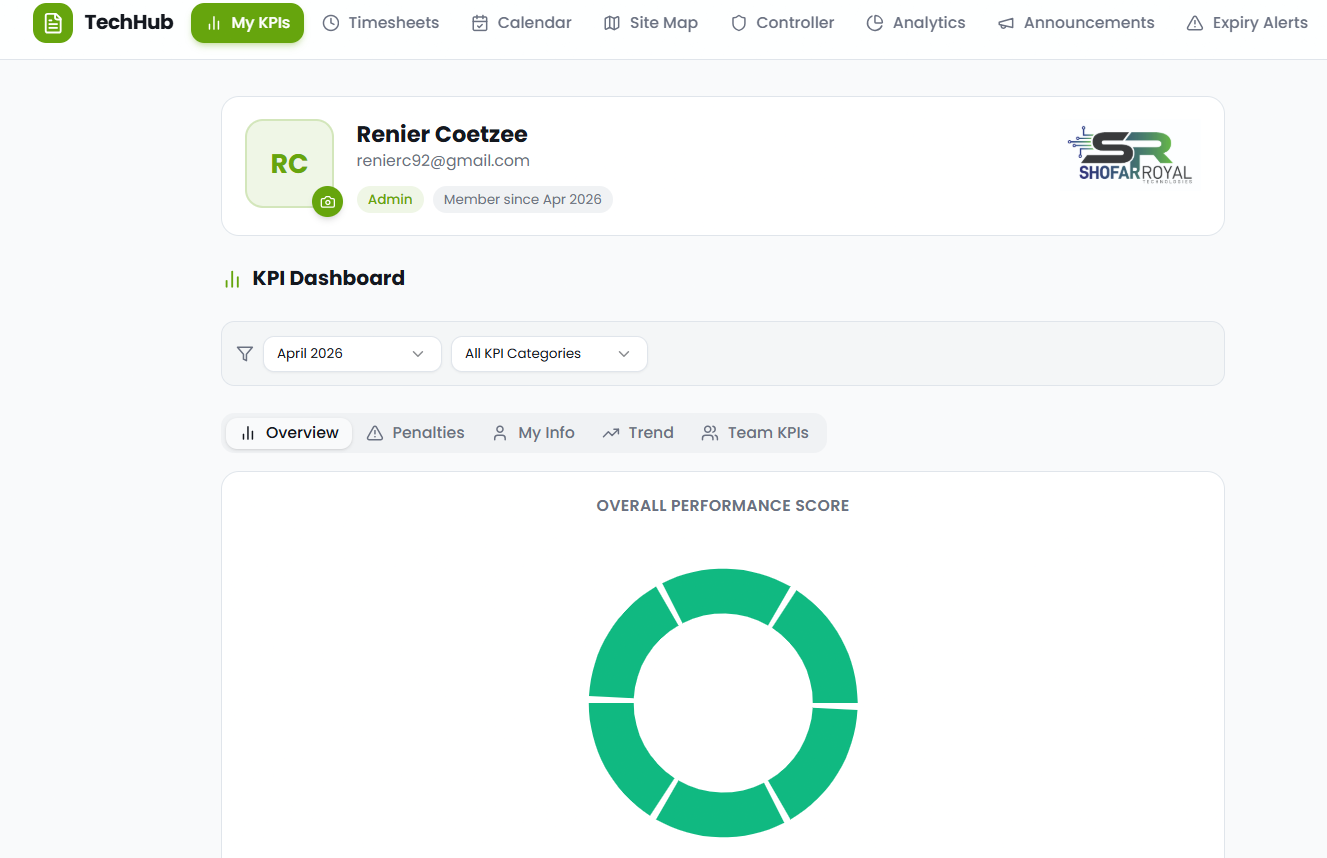The image size is (1327, 858).
Task: Navigate to the Controller section
Action: pos(783,23)
